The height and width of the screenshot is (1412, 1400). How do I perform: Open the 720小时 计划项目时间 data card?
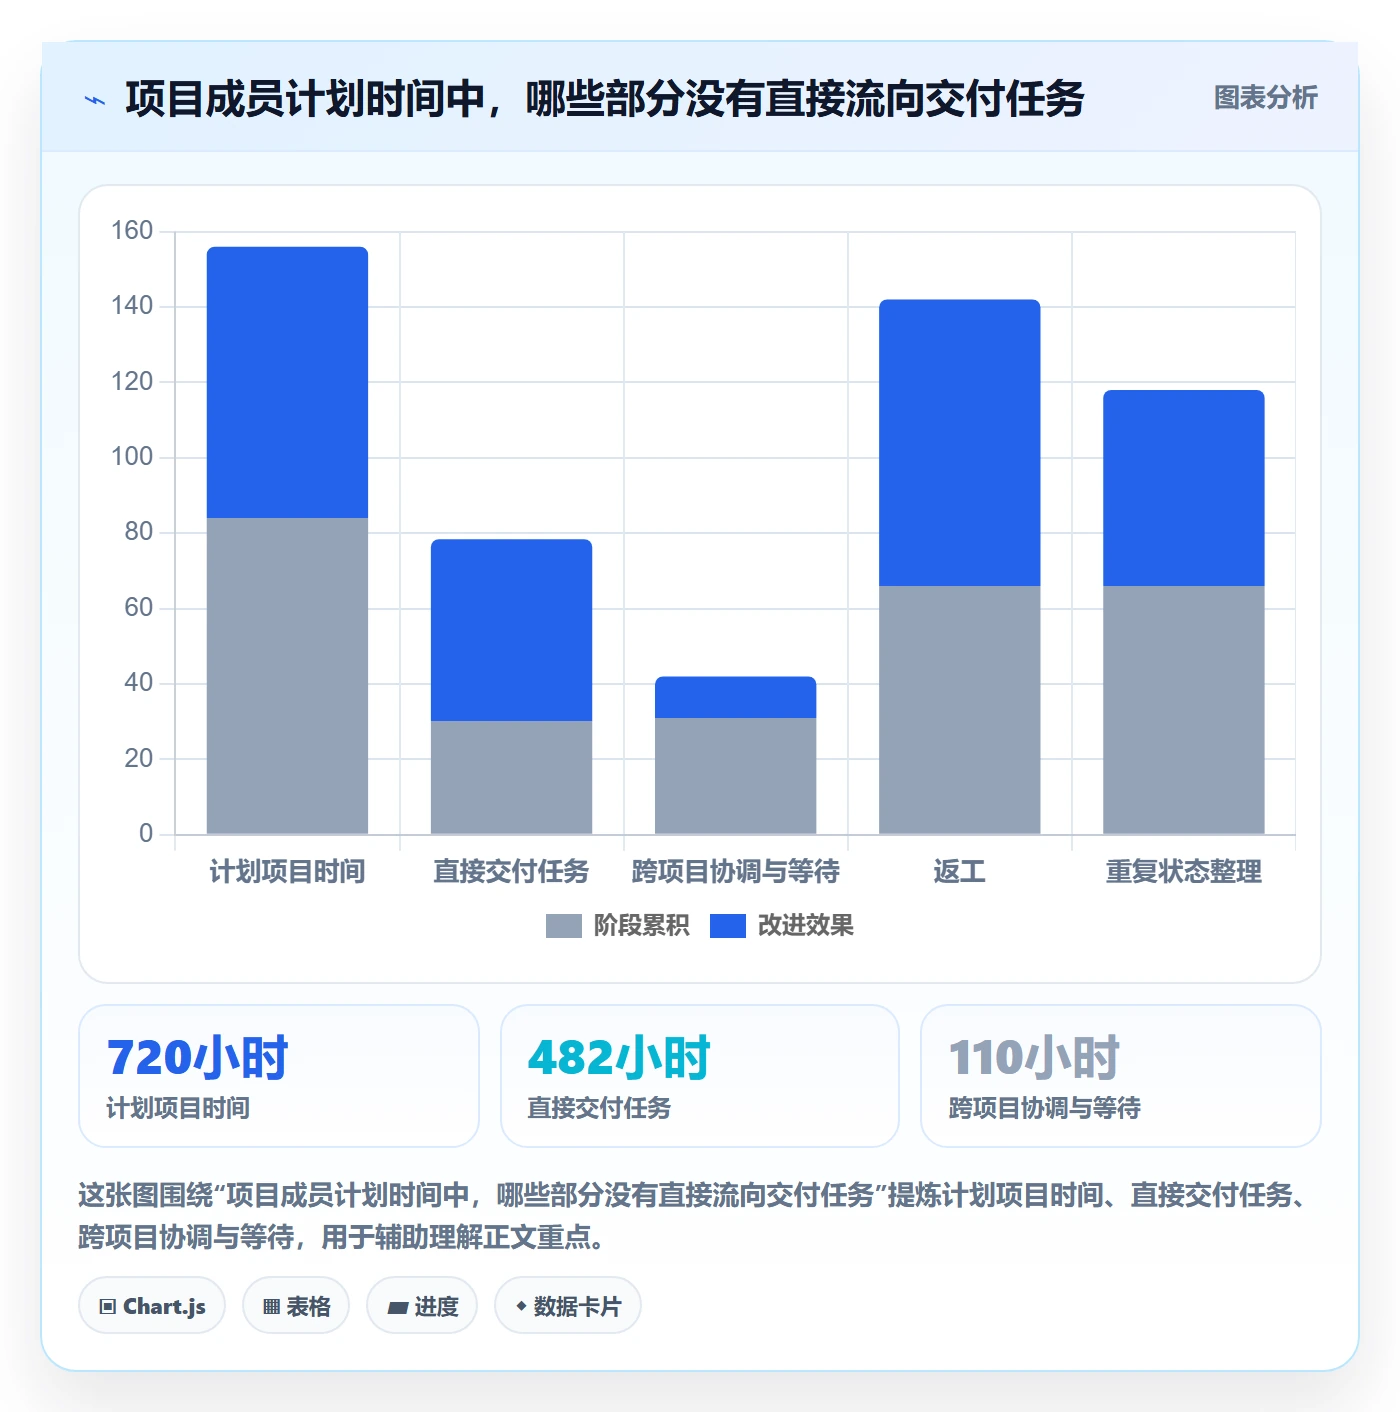coord(279,1076)
